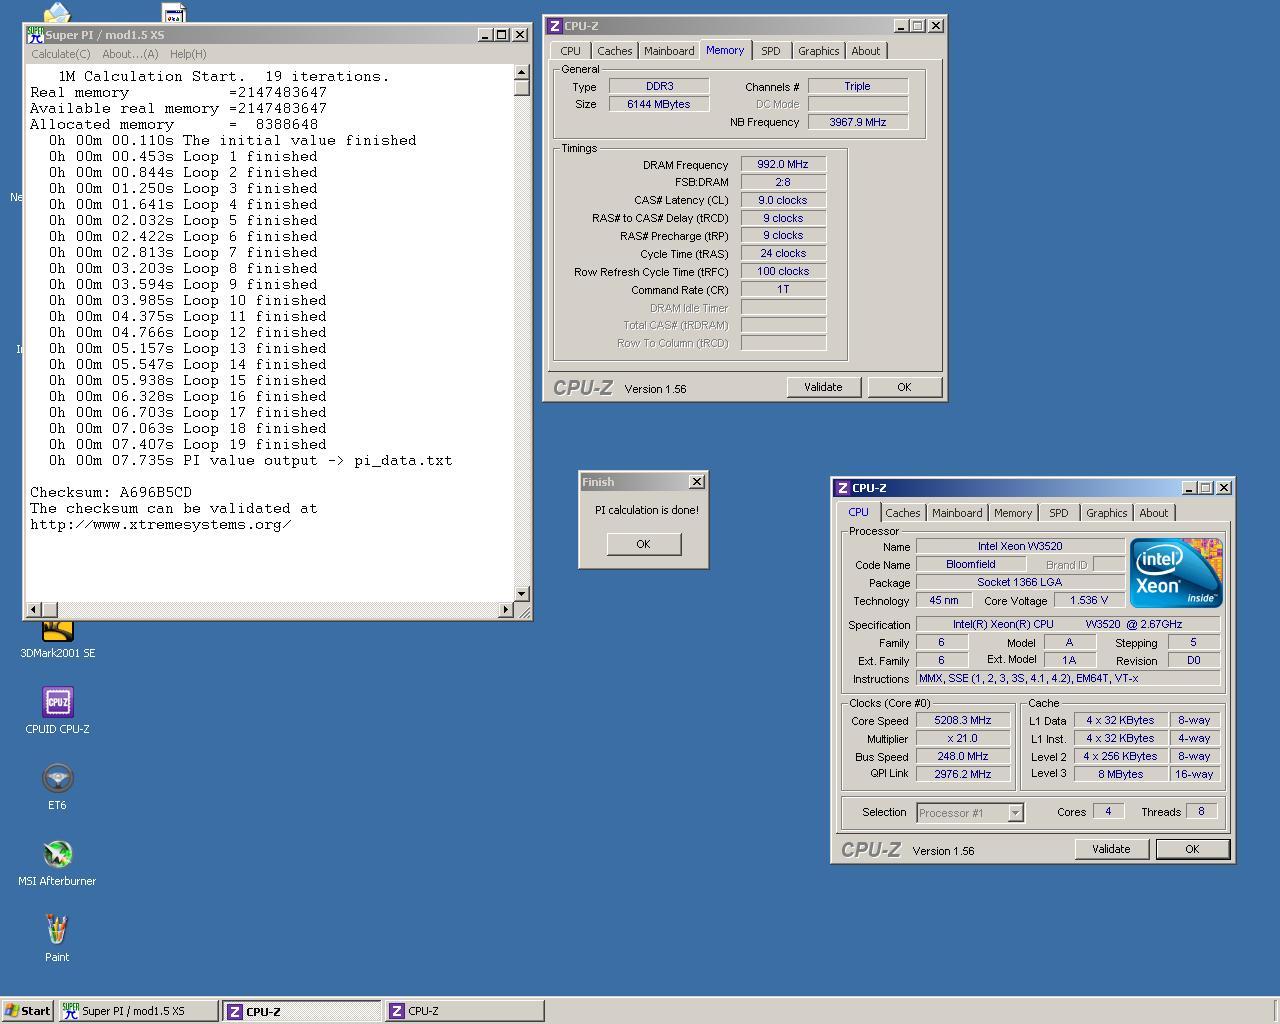Click OK in the Memory CPU-Z window

[904, 387]
